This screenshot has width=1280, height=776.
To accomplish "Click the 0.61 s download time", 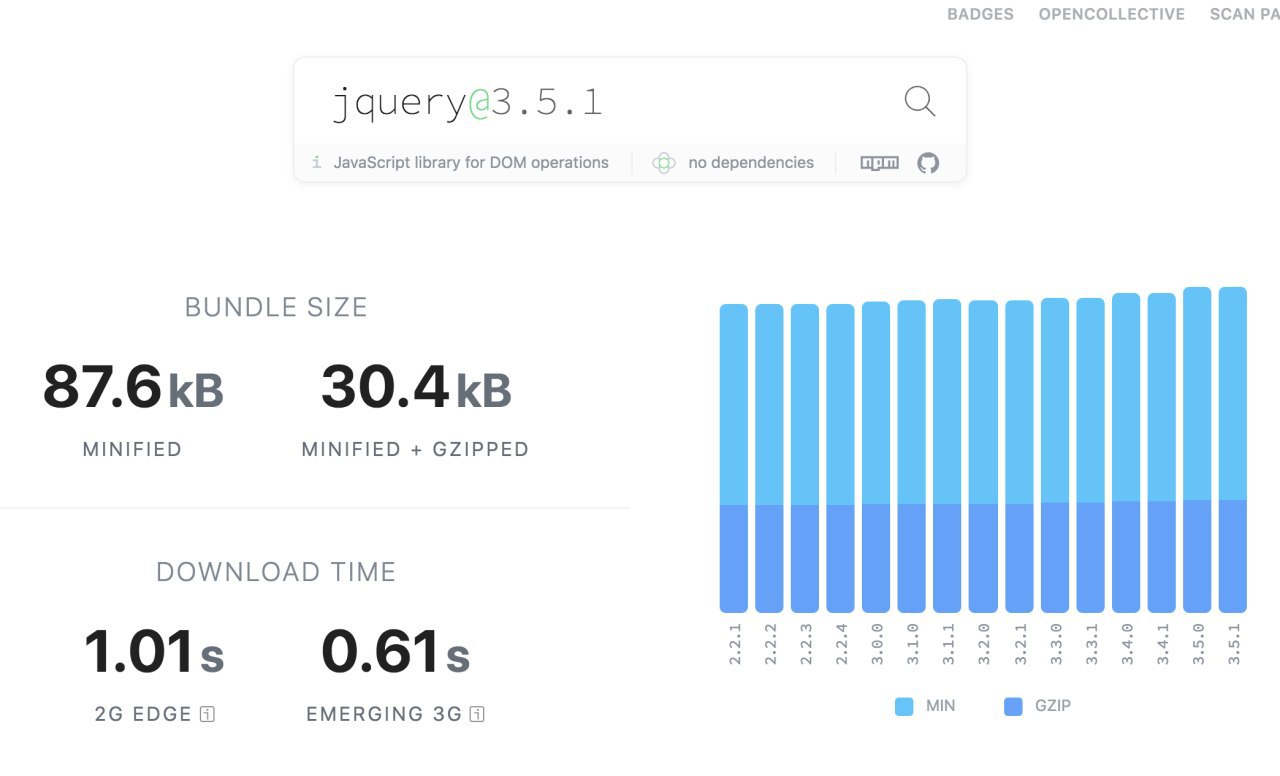I will pos(395,652).
